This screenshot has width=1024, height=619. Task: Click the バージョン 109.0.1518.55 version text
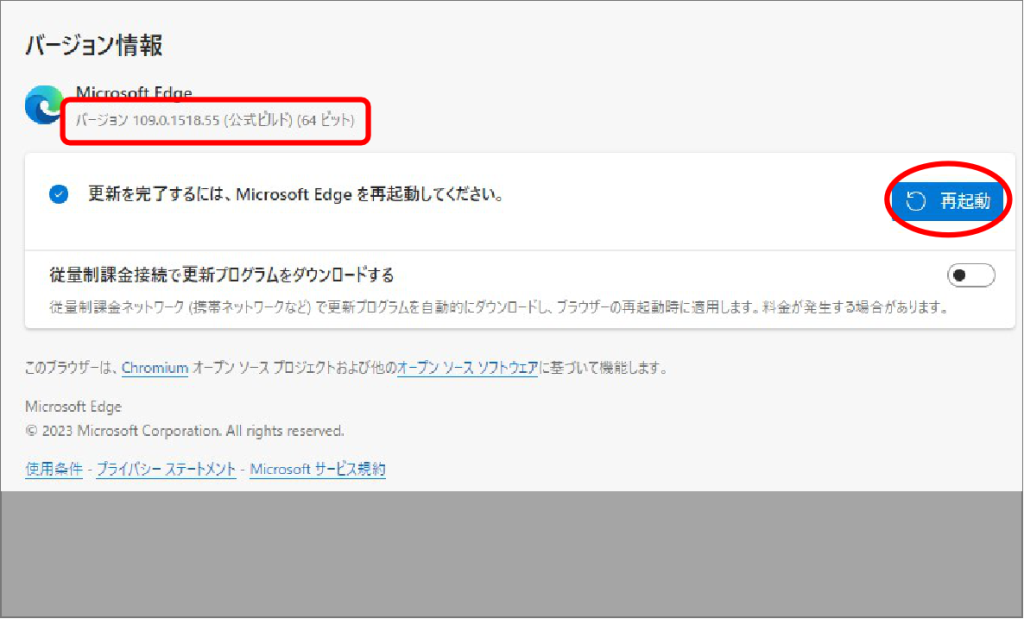pos(215,120)
